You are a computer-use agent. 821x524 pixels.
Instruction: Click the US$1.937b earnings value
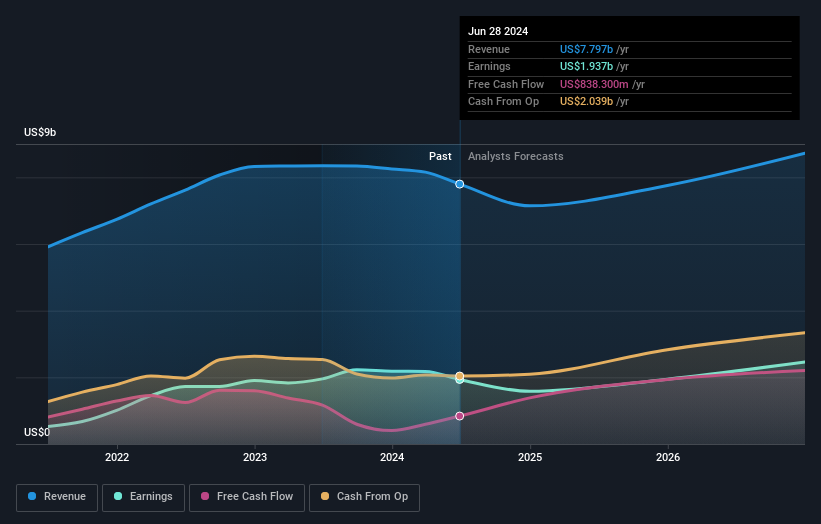click(x=586, y=66)
